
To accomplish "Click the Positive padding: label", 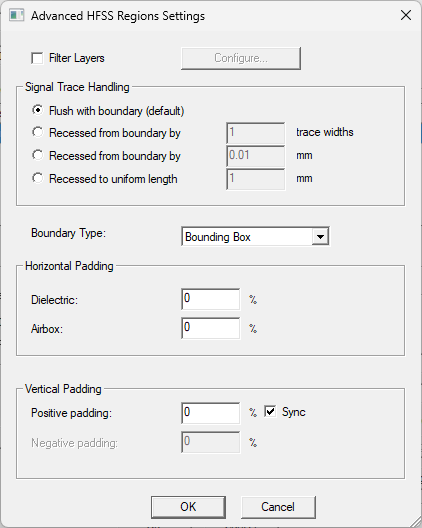I will [x=71, y=413].
